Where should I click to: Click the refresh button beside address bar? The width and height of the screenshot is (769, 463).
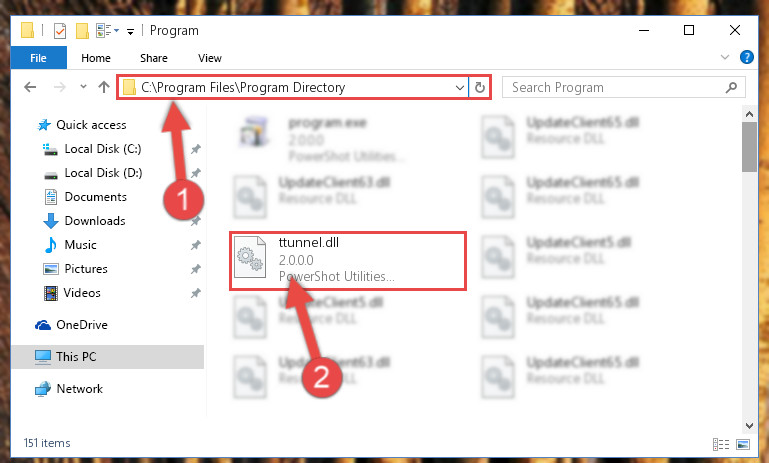click(x=480, y=87)
